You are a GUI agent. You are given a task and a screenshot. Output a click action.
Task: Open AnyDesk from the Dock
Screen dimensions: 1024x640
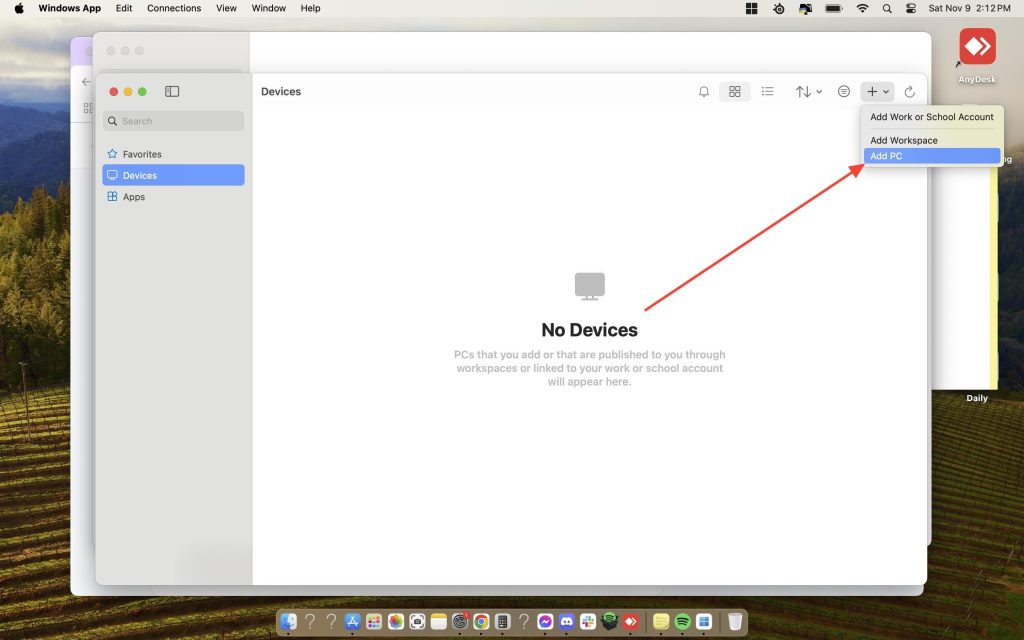point(630,621)
